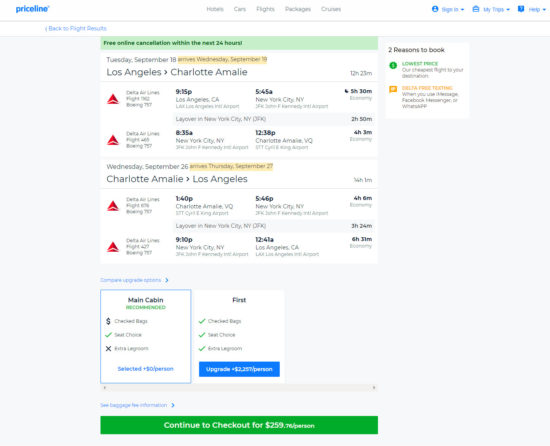Click checkmark next to First Seat Choice
Image resolution: width=550 pixels, height=446 pixels.
[202, 335]
